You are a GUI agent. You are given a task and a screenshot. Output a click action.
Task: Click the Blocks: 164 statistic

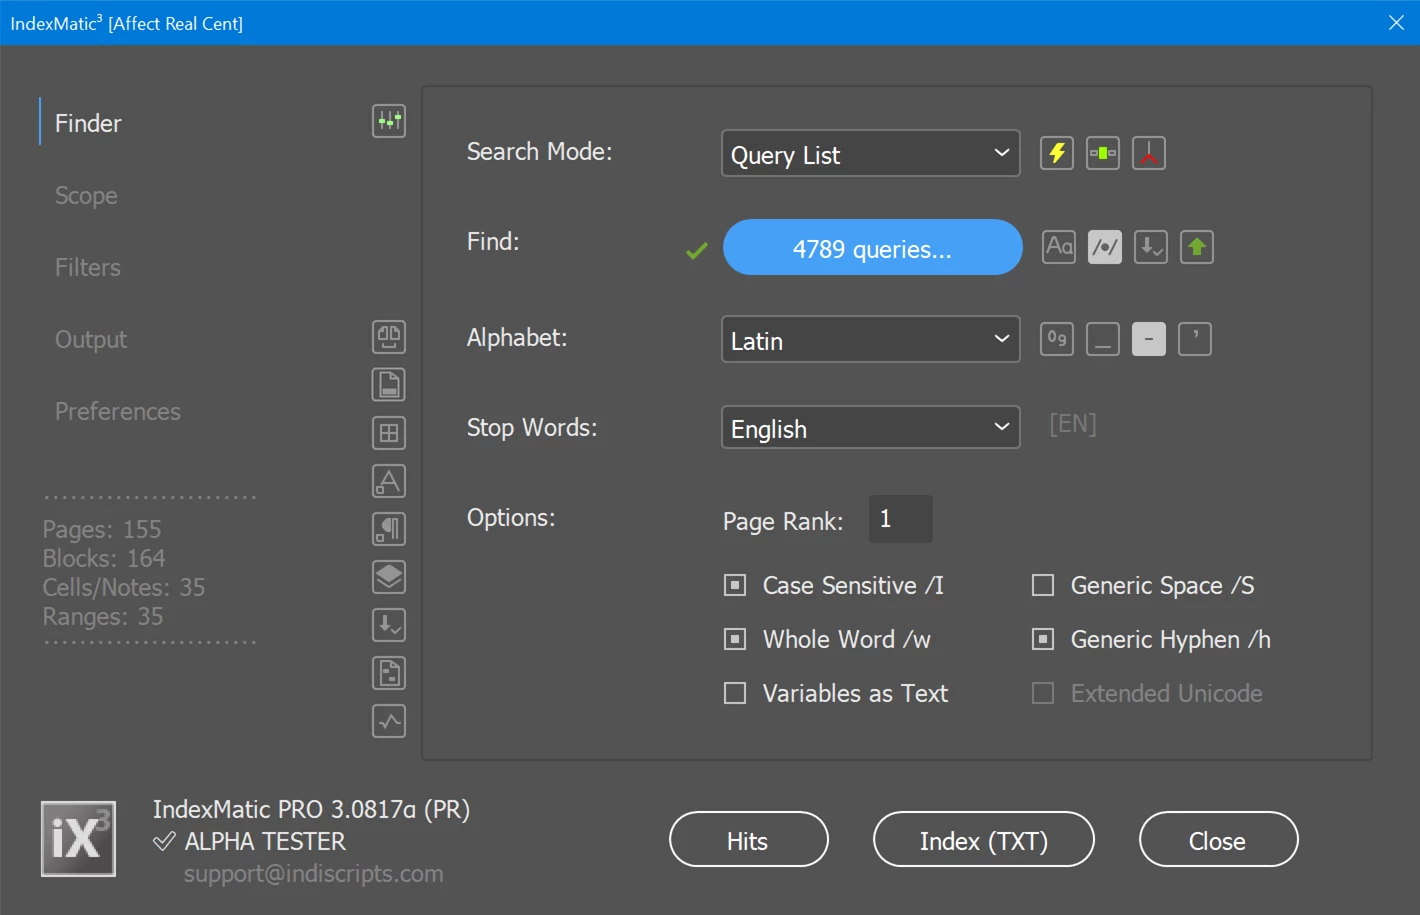pyautogui.click(x=104, y=558)
